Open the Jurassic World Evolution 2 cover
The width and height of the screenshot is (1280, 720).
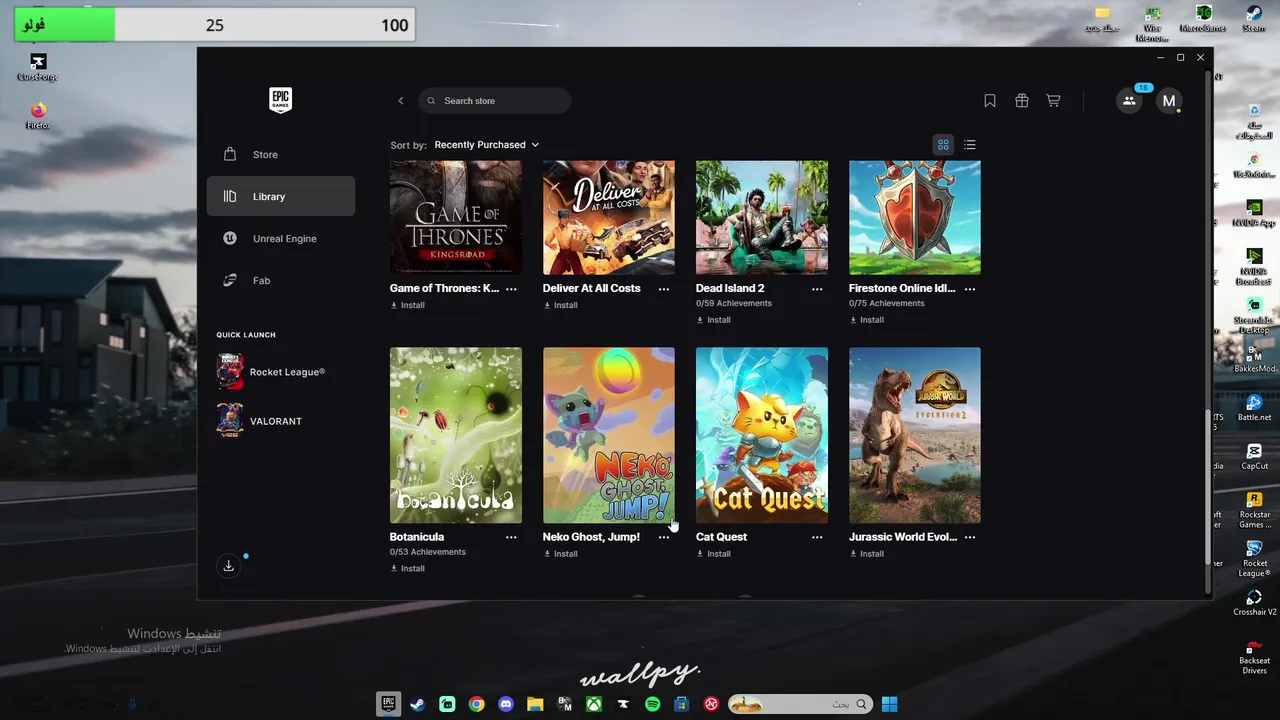[x=915, y=435]
